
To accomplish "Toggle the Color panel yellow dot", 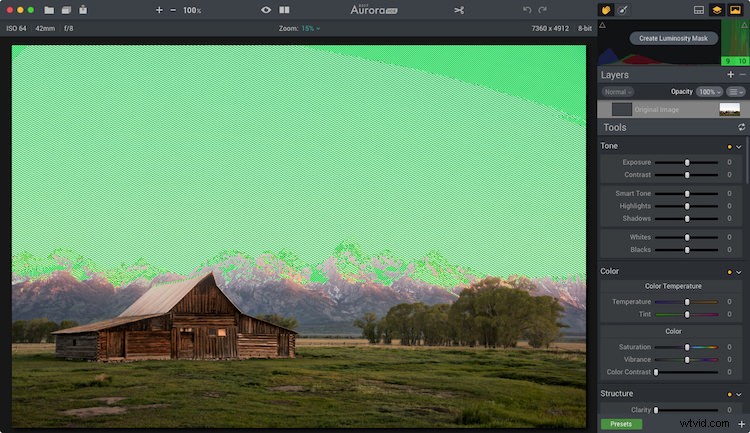I will coord(729,272).
